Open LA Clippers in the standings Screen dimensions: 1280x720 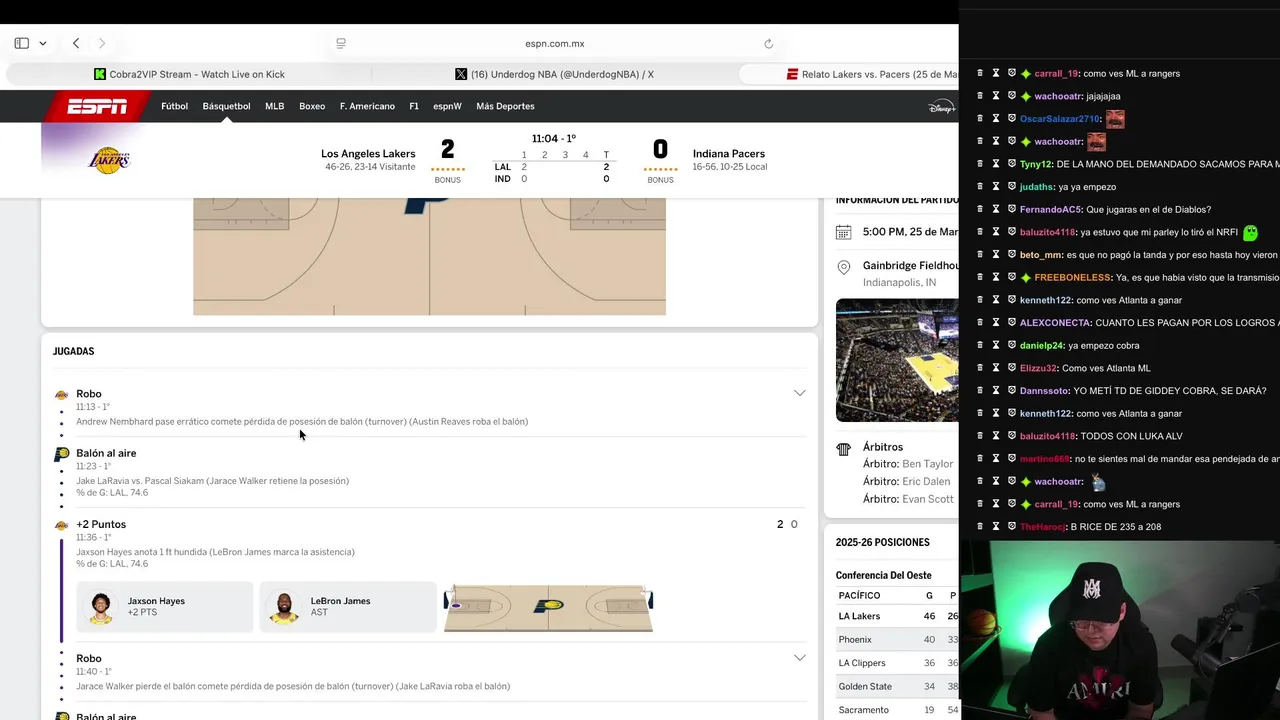coord(862,663)
